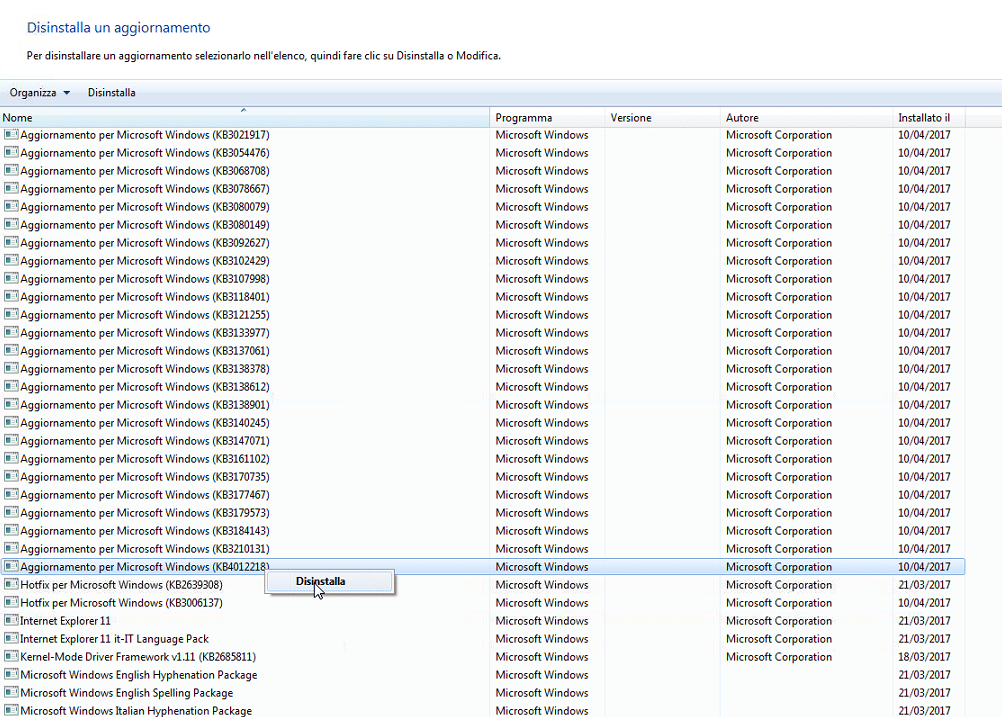This screenshot has height=717, width=1002.
Task: Click the Disinstalla un aggiornamento heading
Action: tap(118, 27)
